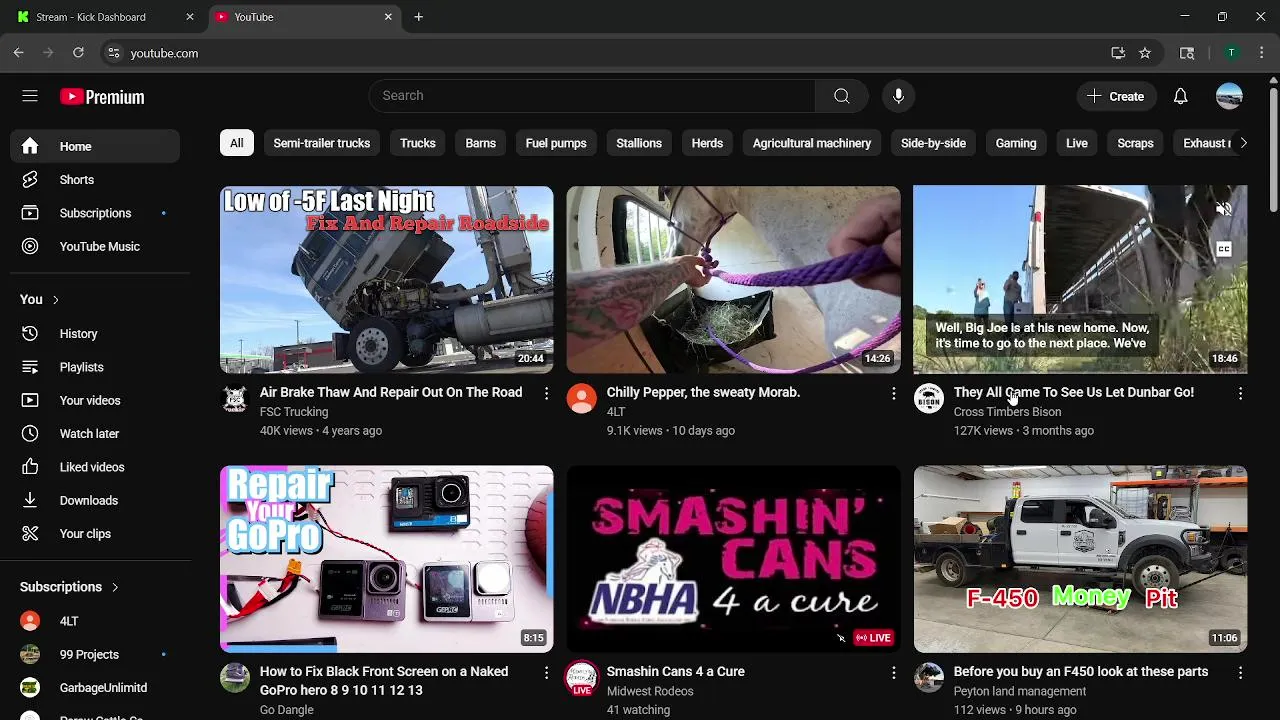Image resolution: width=1280 pixels, height=720 pixels.
Task: Open a new browser tab
Action: pyautogui.click(x=419, y=17)
